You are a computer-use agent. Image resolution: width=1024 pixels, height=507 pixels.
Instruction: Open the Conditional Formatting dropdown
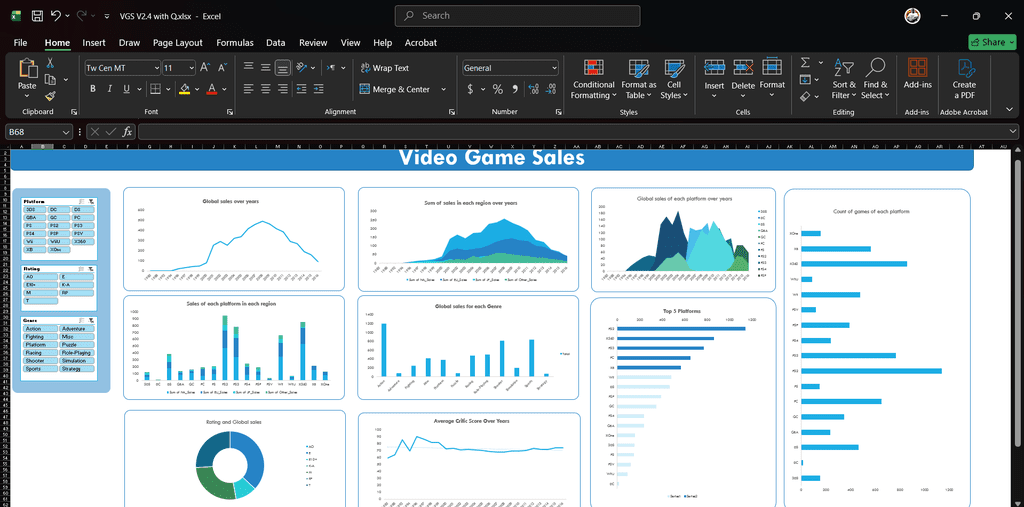(594, 78)
